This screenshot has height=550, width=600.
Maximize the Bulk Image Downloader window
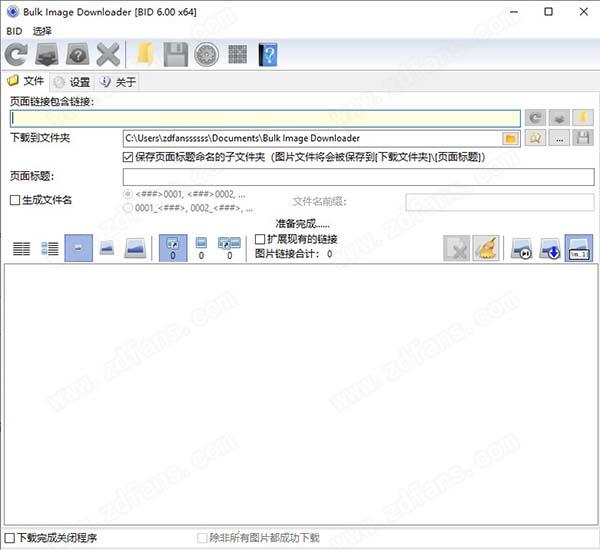pyautogui.click(x=548, y=12)
